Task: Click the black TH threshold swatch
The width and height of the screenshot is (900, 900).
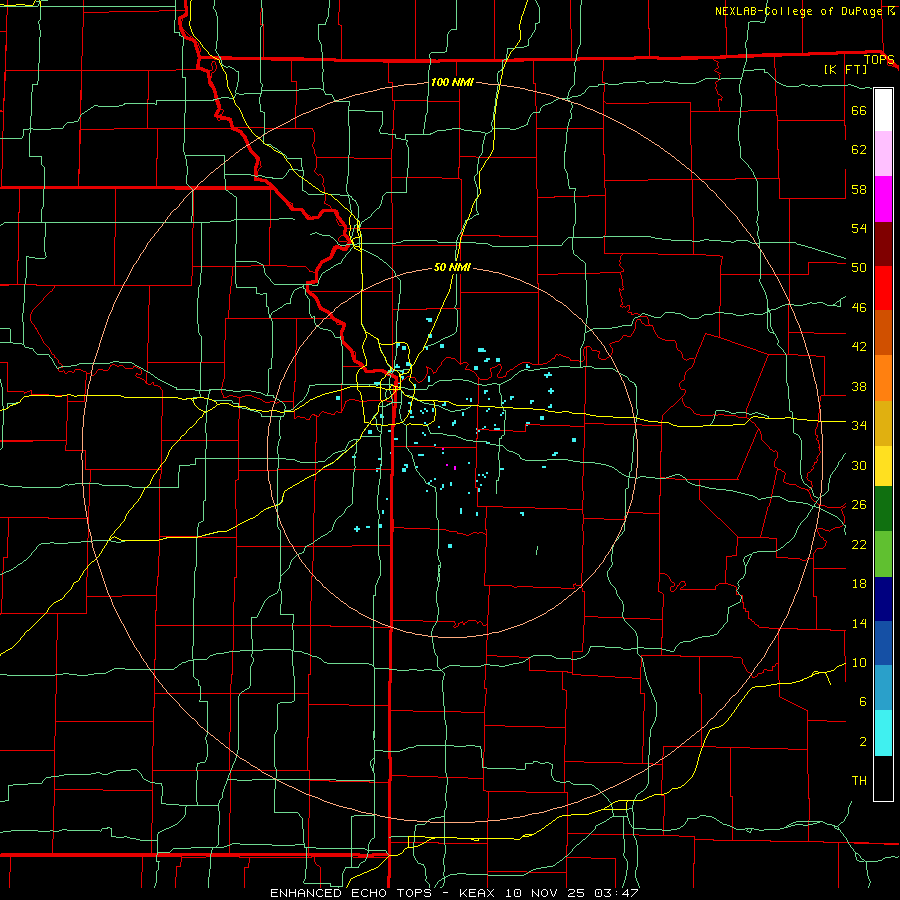Action: tap(883, 778)
